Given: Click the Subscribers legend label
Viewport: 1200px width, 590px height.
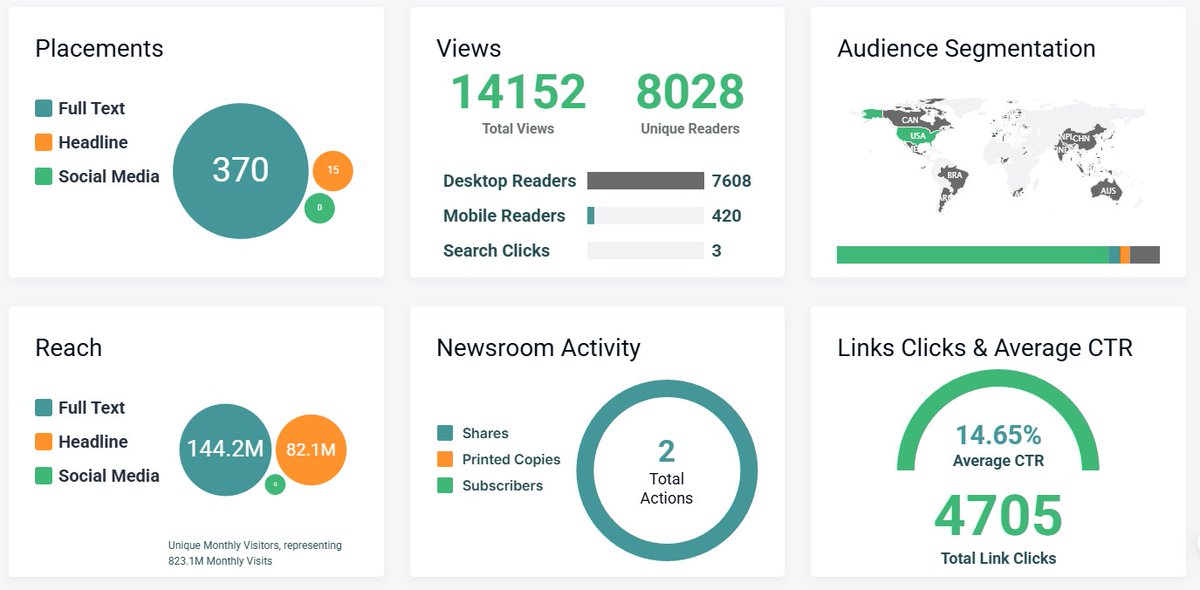Looking at the screenshot, I should pos(502,485).
